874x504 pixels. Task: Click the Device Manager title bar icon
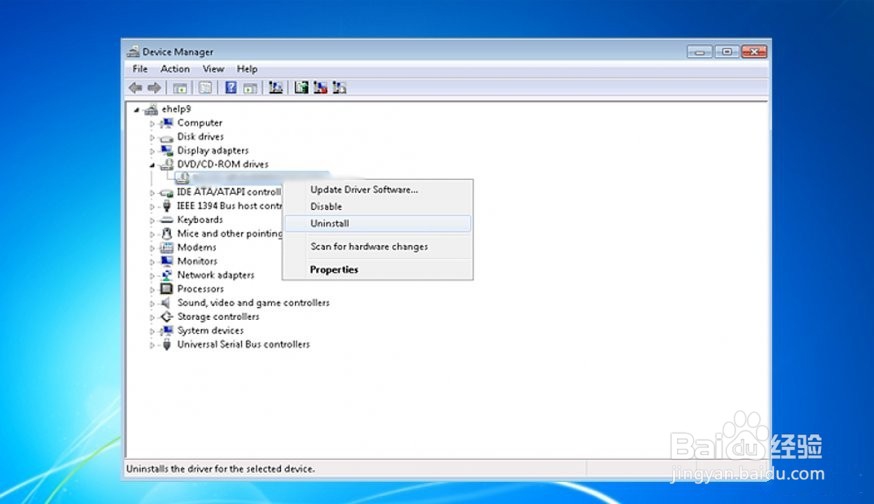[x=133, y=52]
